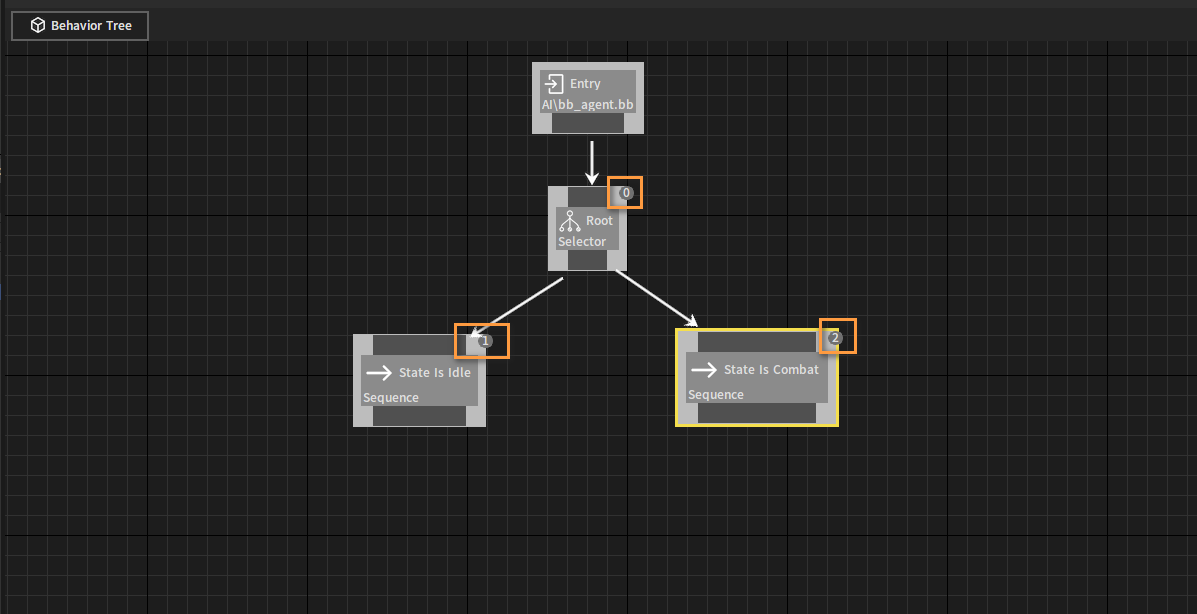Select the "State Is Idle" node title

pos(434,373)
